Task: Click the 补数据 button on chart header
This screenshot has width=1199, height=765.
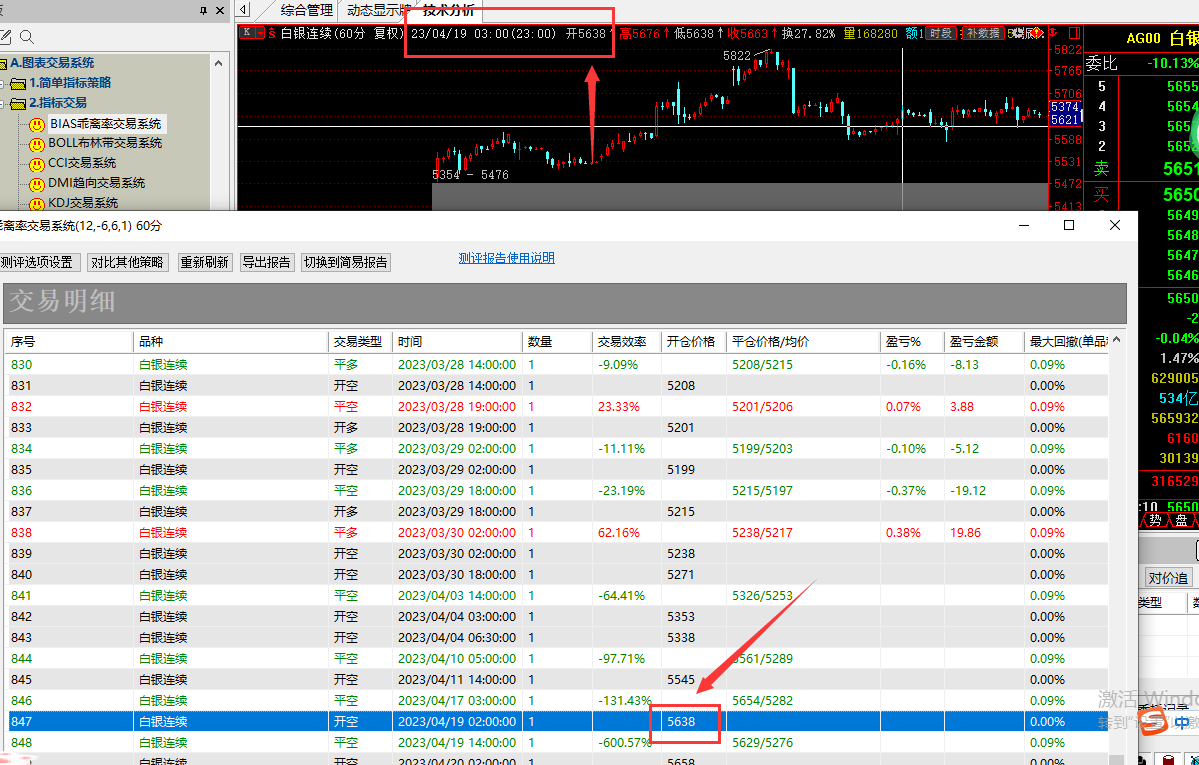Action: click(x=982, y=33)
